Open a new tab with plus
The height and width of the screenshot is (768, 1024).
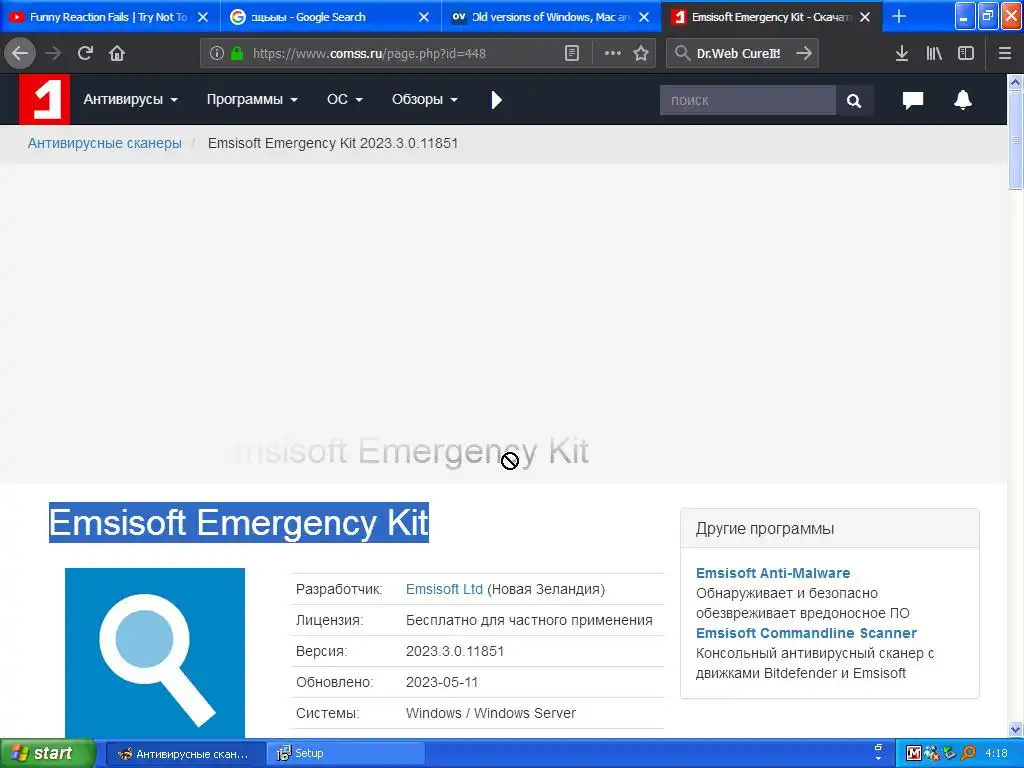pos(899,17)
